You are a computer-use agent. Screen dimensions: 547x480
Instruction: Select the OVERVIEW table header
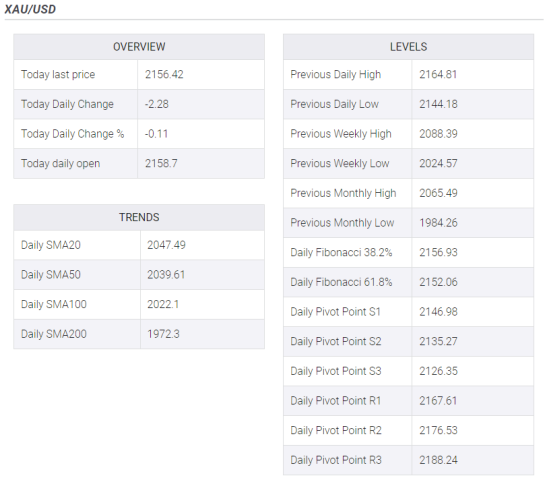click(x=139, y=47)
